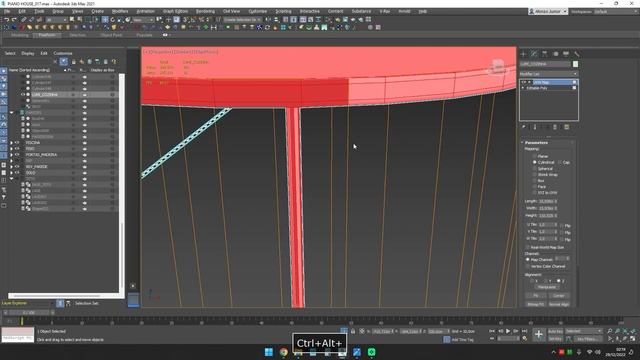Open the Utilities command panel tab
The height and width of the screenshot is (360, 640).
pos(576,54)
